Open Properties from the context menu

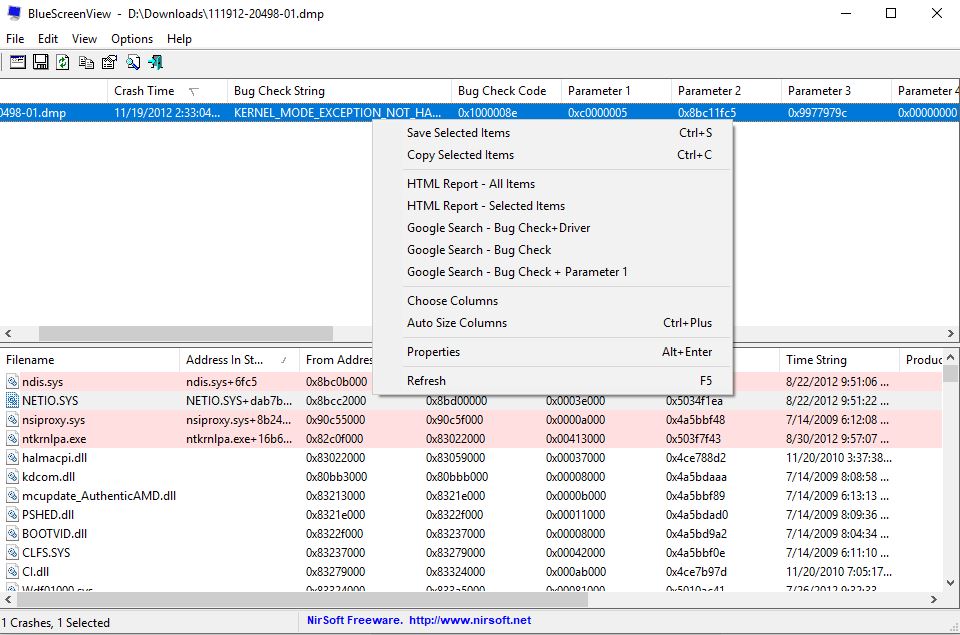click(x=552, y=351)
